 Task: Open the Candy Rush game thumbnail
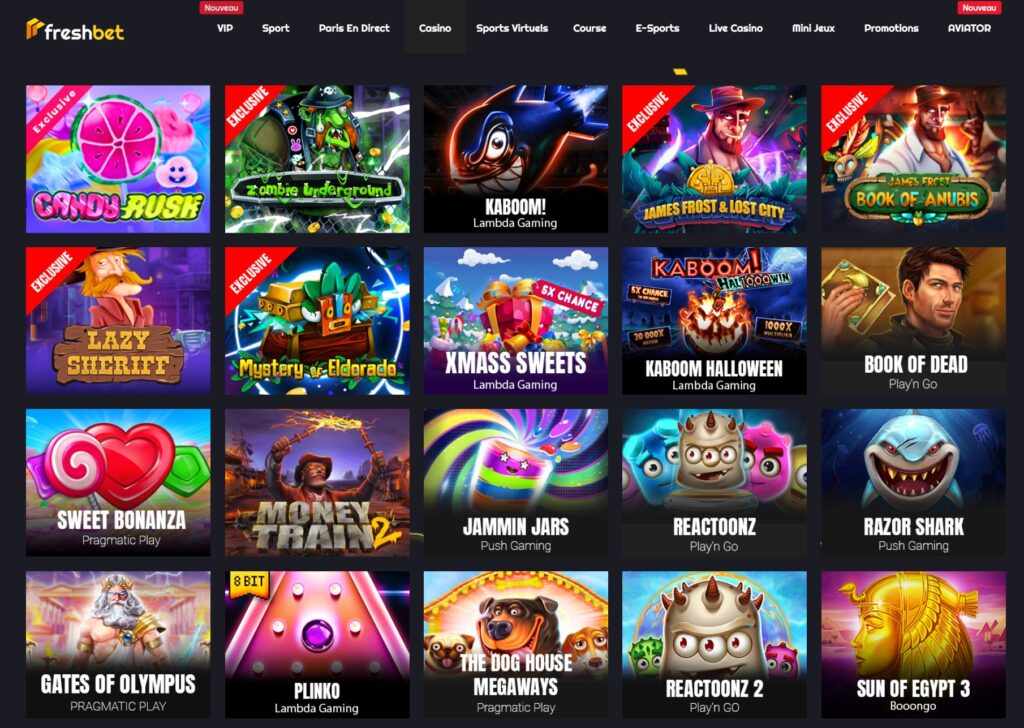point(118,159)
